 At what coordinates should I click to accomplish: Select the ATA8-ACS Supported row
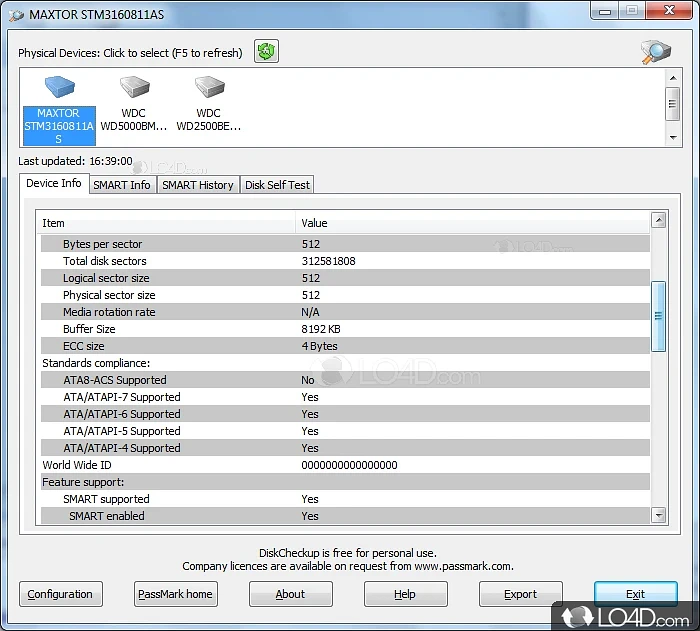click(345, 380)
